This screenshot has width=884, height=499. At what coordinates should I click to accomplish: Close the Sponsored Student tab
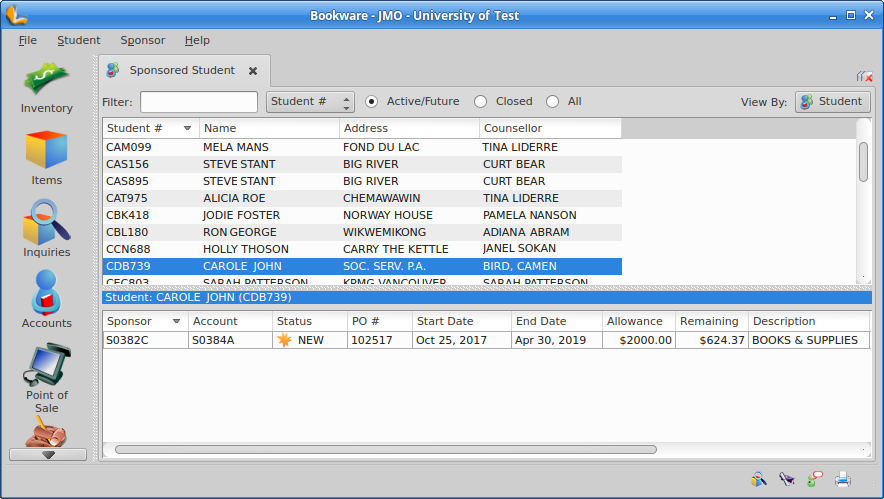coord(253,71)
